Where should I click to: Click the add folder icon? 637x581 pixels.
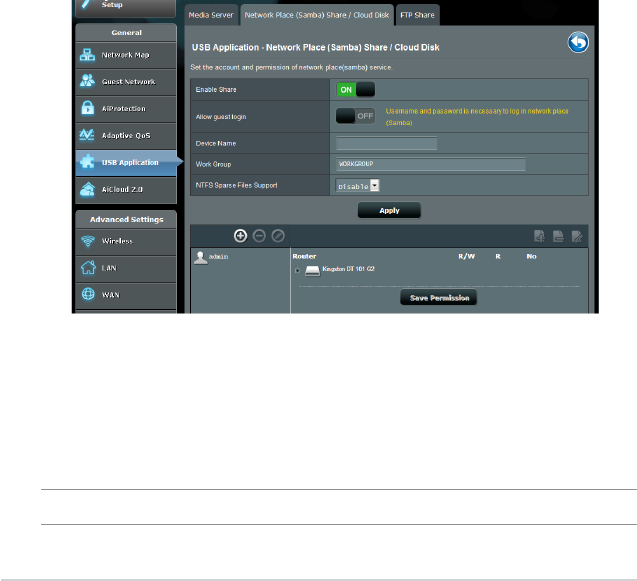pyautogui.click(x=539, y=236)
